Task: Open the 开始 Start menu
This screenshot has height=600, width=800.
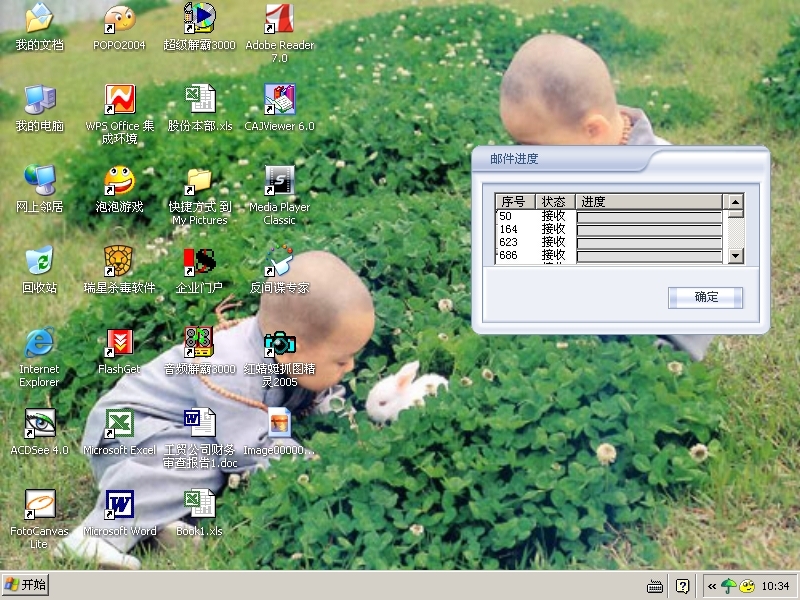Action: 26,585
